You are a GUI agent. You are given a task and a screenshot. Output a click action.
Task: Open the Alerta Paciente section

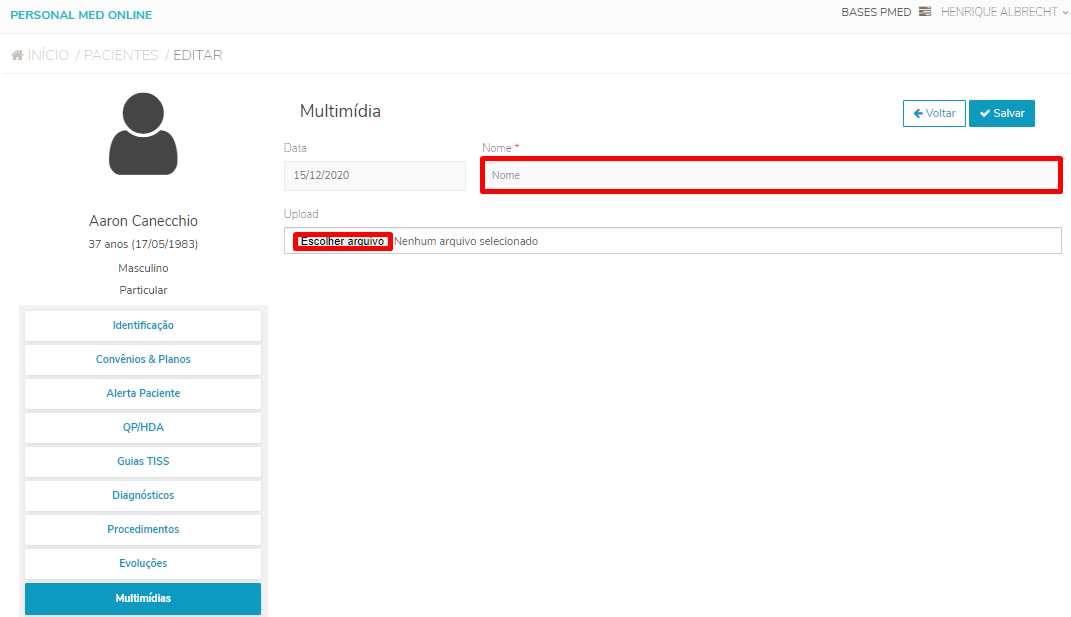click(143, 394)
